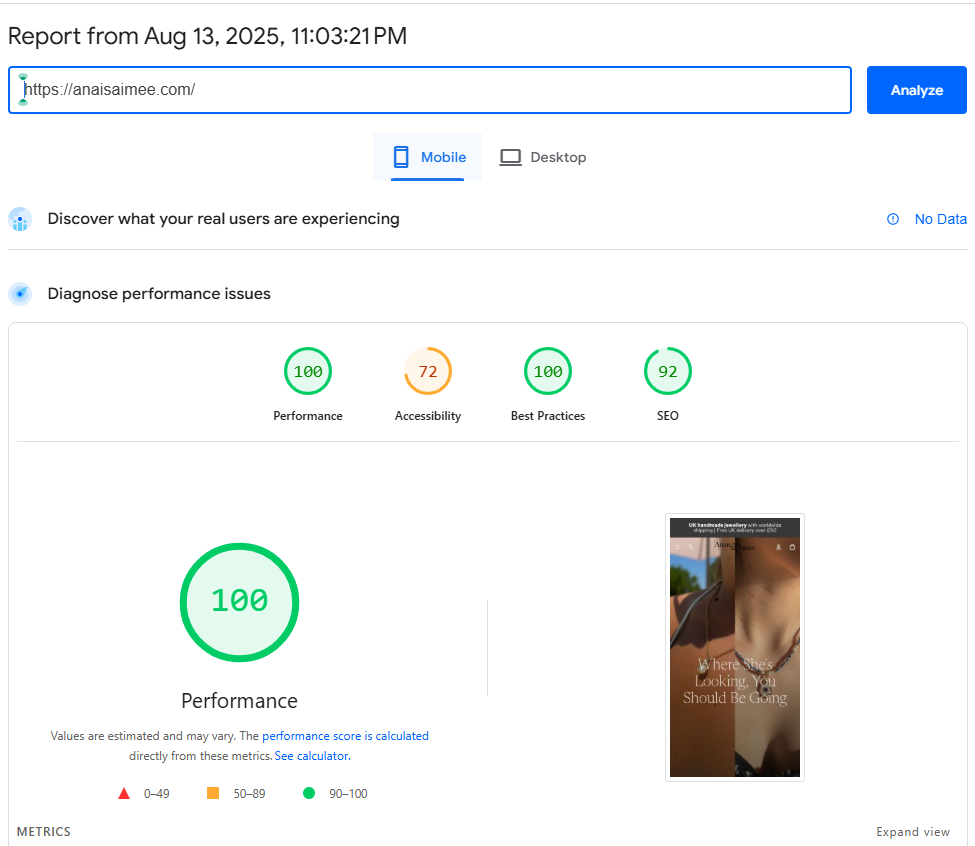Click the Analyze button
Screen dimensions: 975x846
(916, 90)
